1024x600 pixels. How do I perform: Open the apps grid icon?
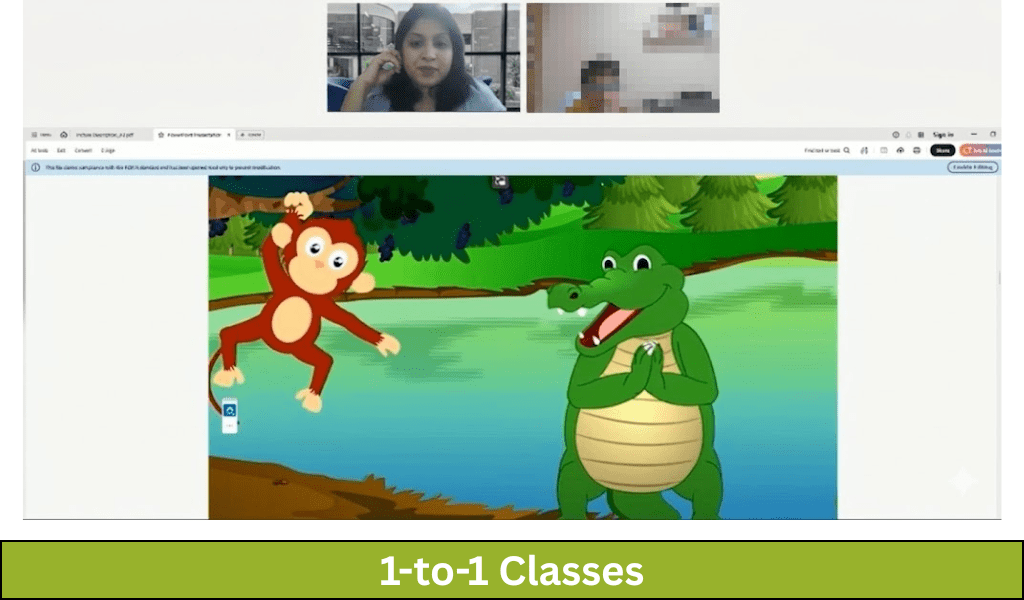[x=921, y=134]
